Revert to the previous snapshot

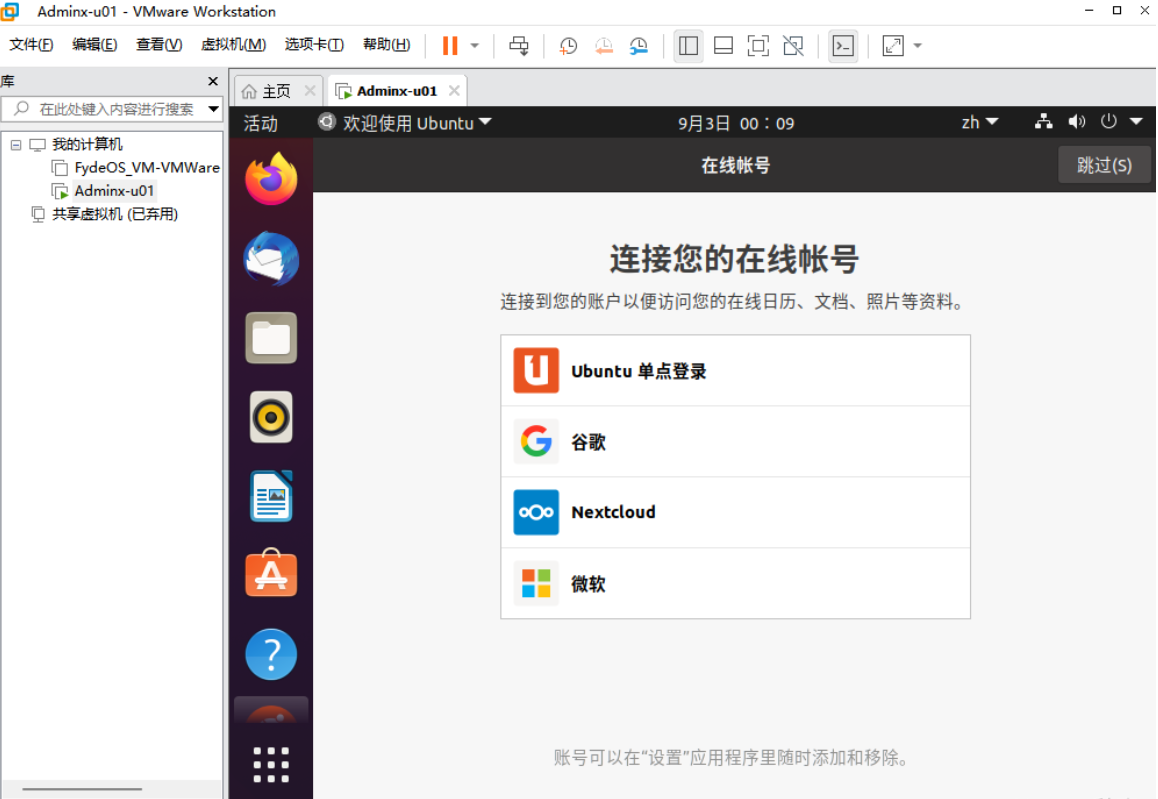603,46
